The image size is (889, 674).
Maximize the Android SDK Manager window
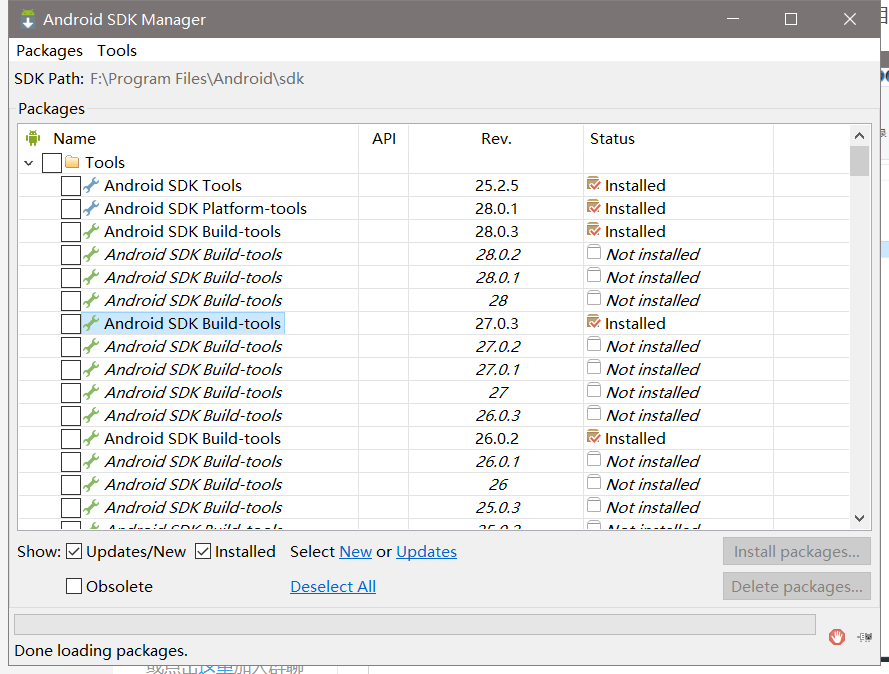791,19
